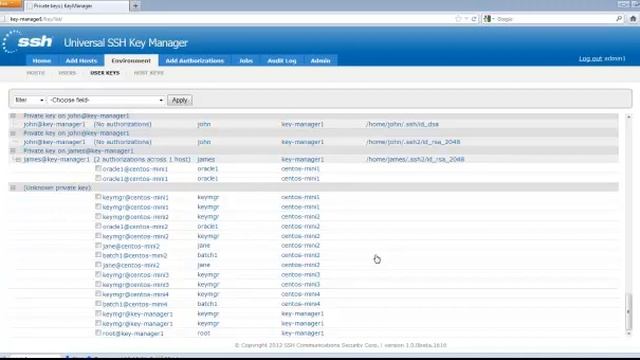The image size is (640, 360).
Task: Open the batch1@centos-mini4 authorization link
Action: [x=135, y=304]
